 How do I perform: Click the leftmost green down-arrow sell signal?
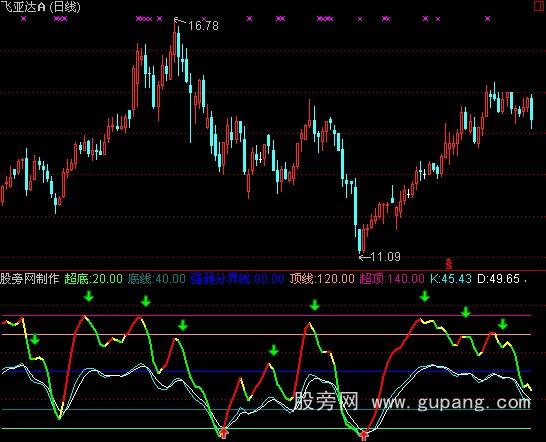click(34, 339)
